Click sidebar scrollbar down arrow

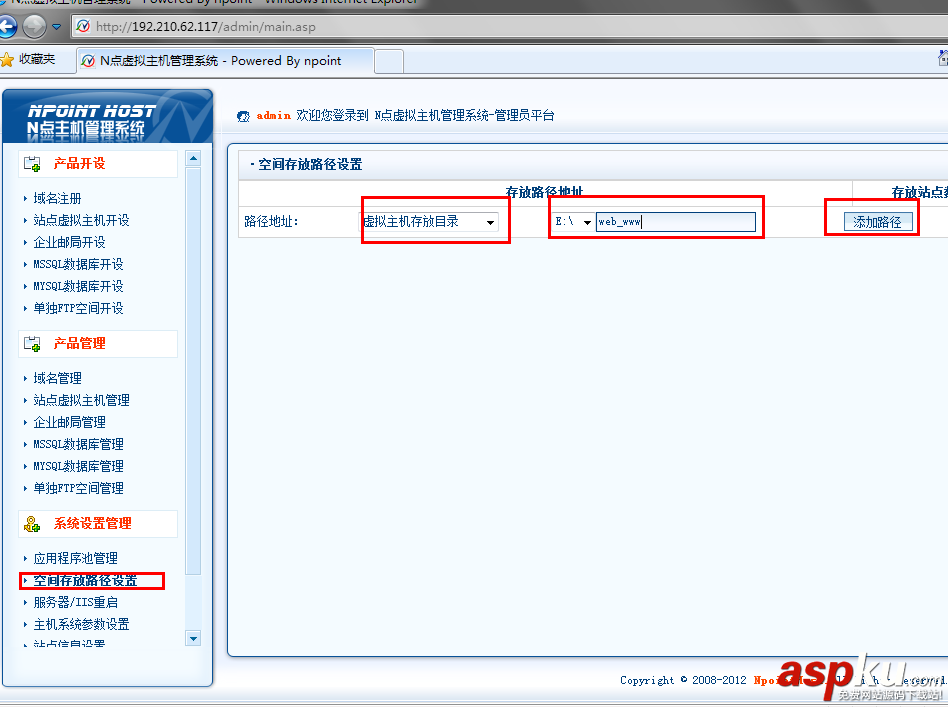193,639
